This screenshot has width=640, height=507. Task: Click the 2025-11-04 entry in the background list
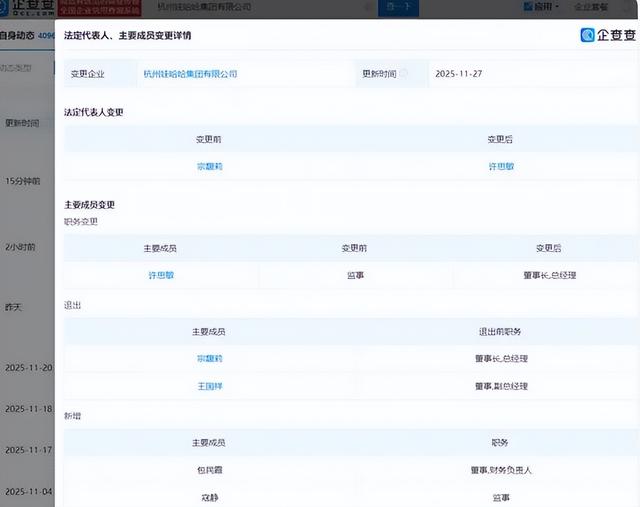click(x=29, y=491)
